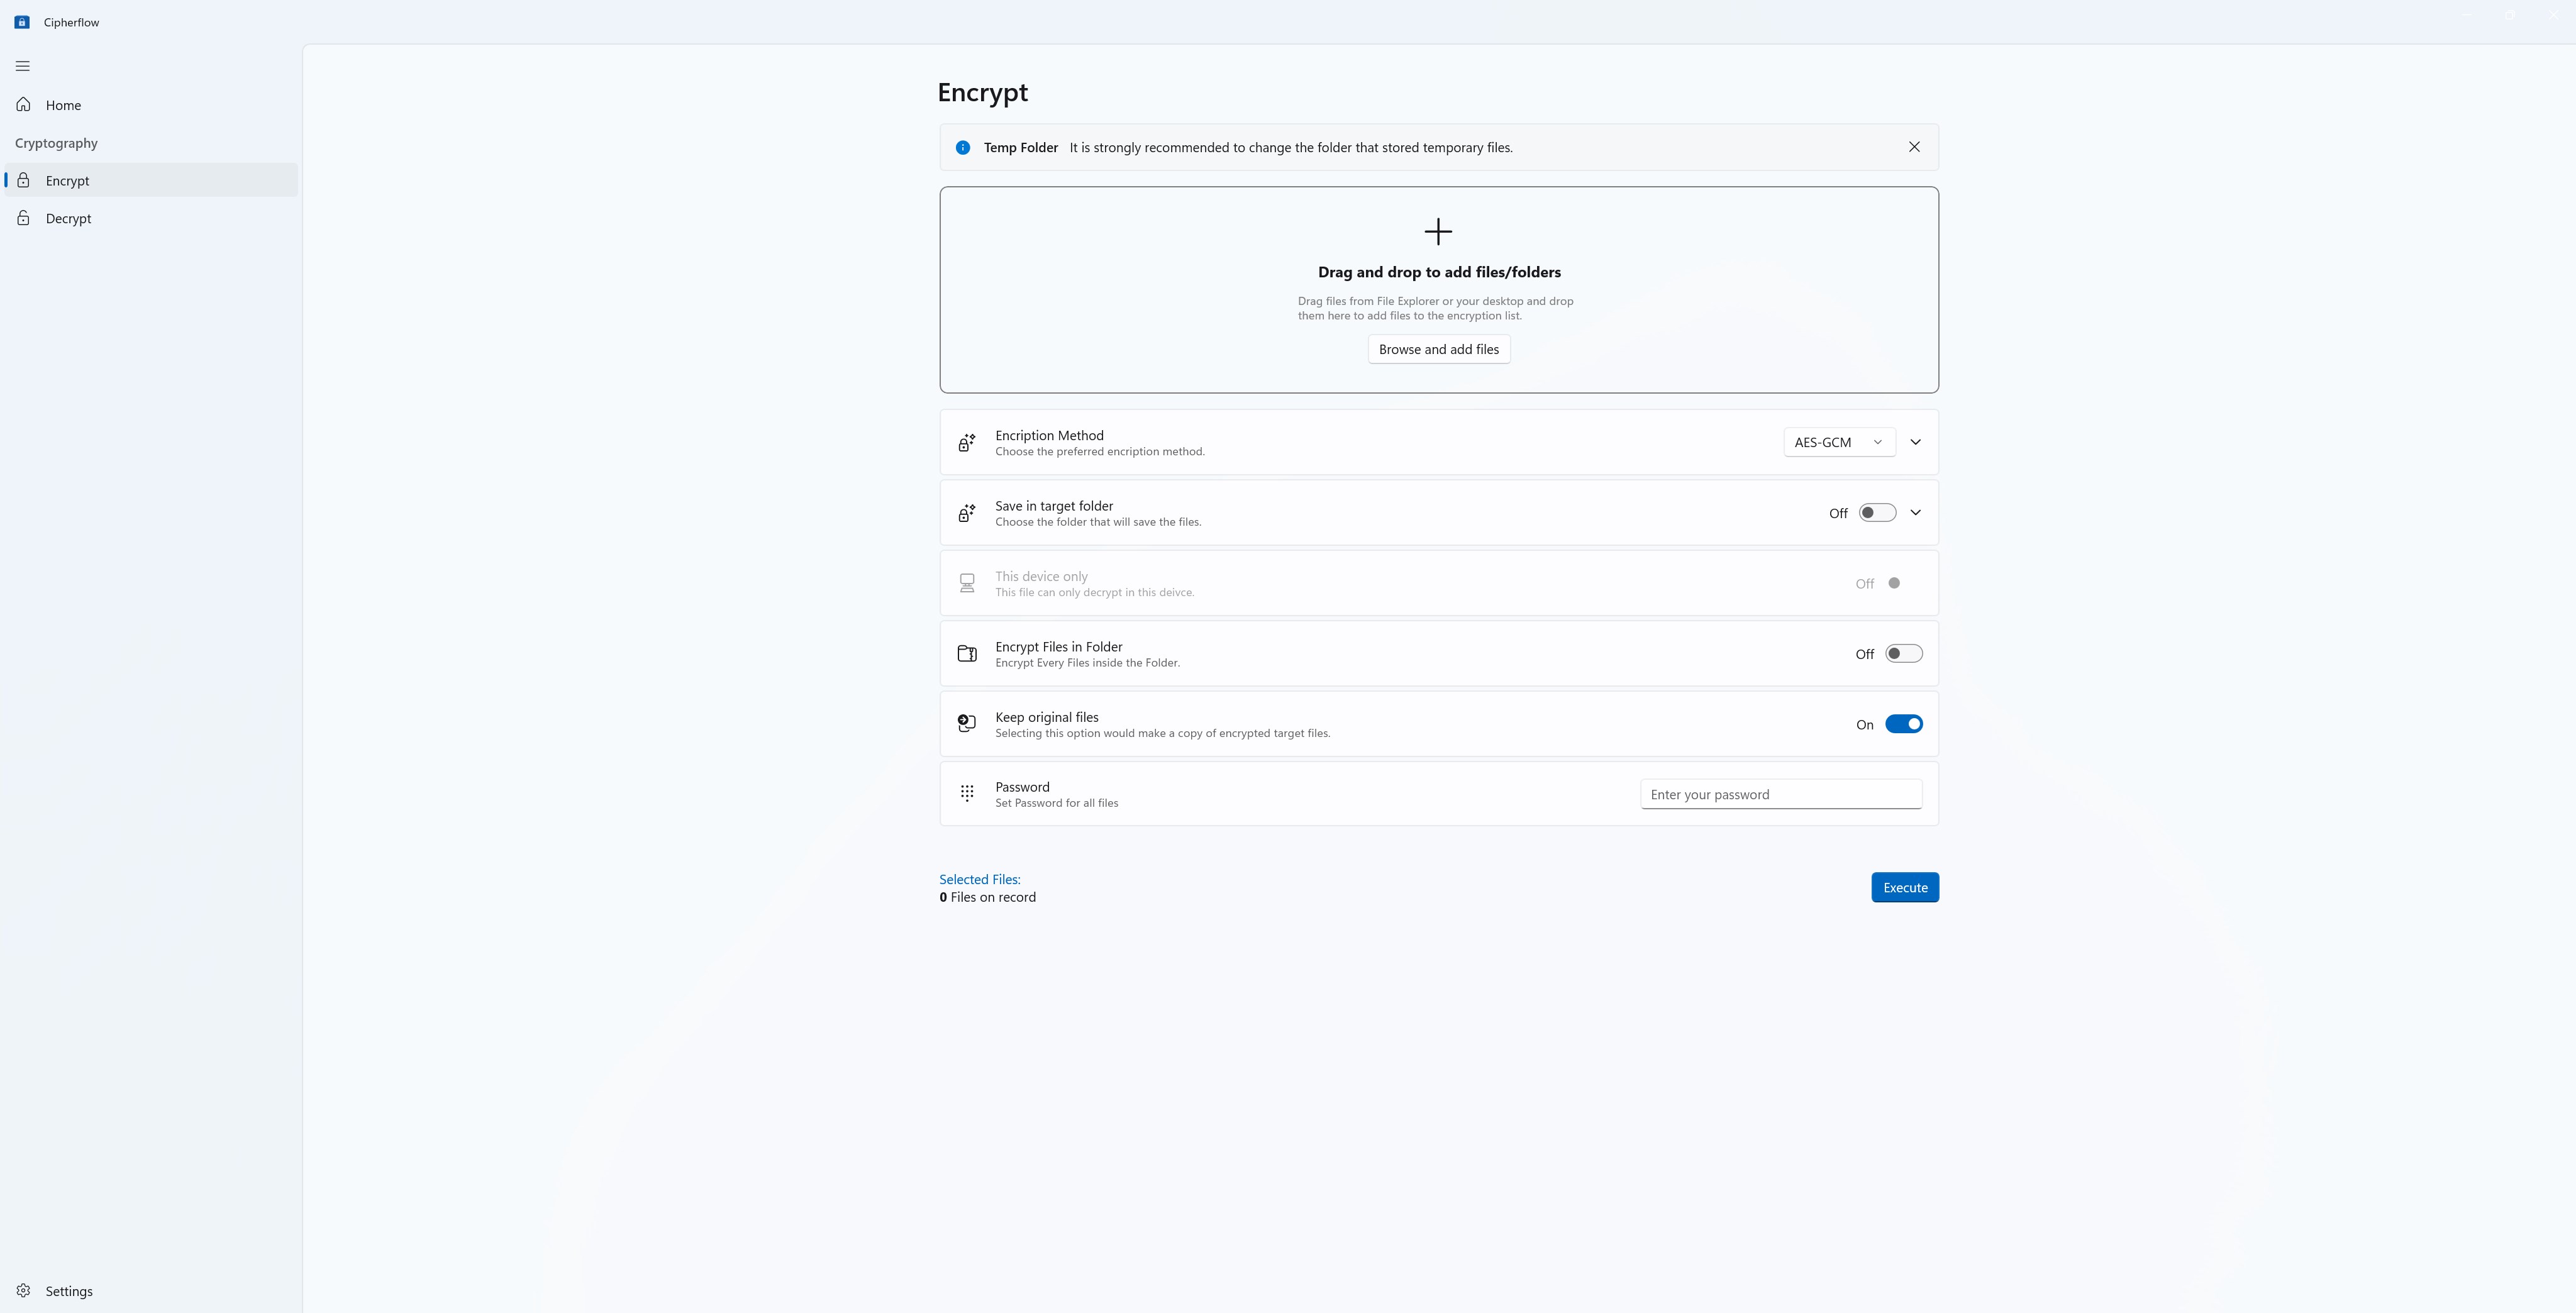2576x1313 pixels.
Task: Click the Encrypt Files in Folder icon
Action: click(967, 654)
